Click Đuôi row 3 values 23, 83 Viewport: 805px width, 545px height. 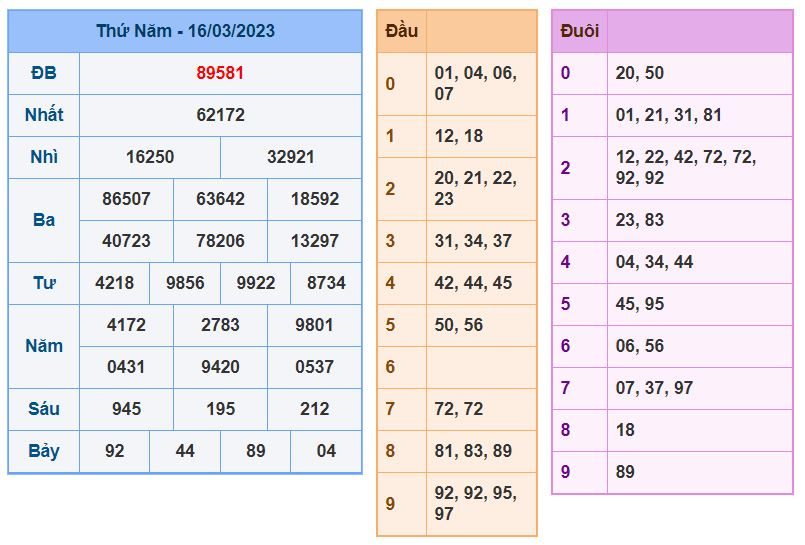pyautogui.click(x=640, y=220)
